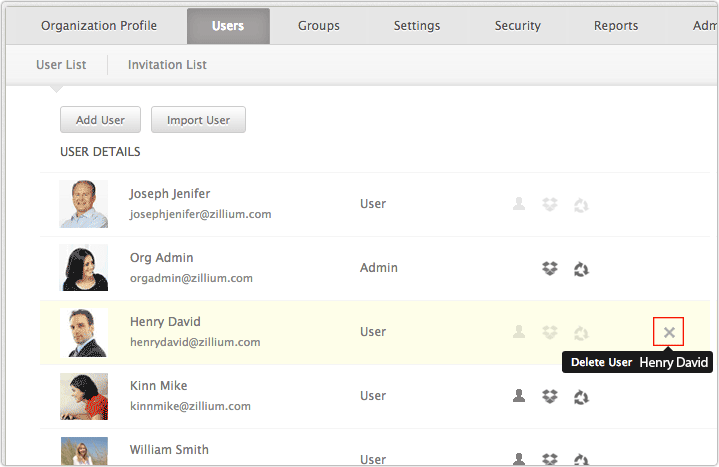Open the Organization Profile tab
Viewport: 719px width, 467px height.
(99, 26)
